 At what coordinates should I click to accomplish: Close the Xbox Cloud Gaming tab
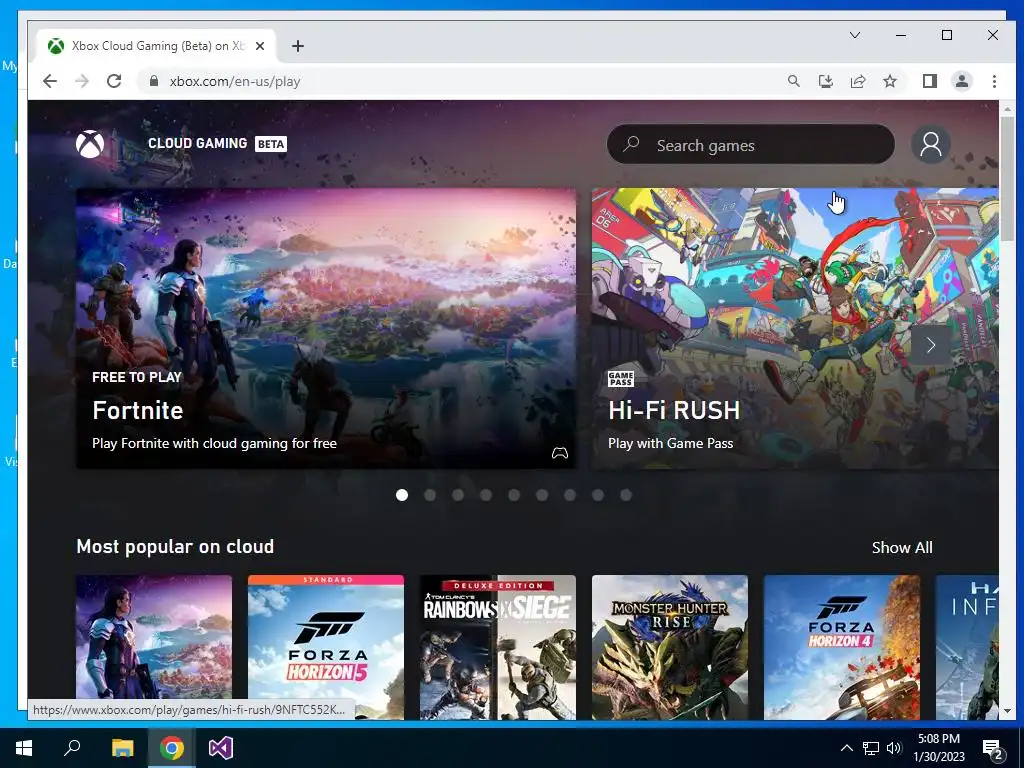(x=260, y=46)
